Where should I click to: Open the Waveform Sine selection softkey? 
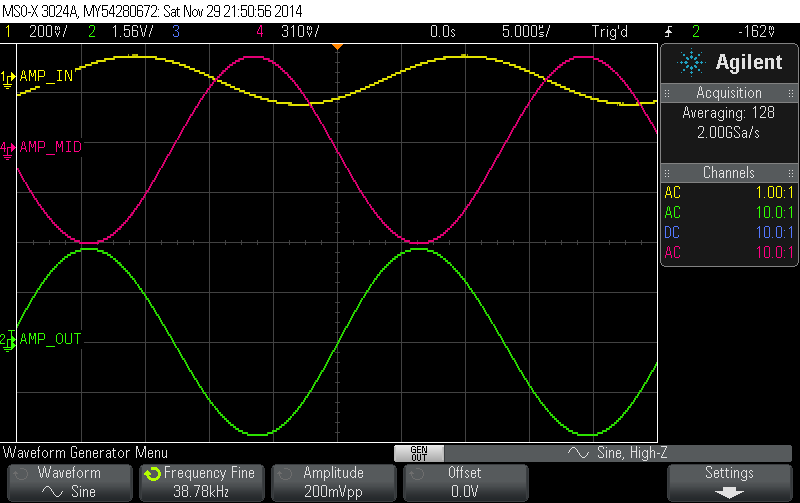pyautogui.click(x=69, y=482)
